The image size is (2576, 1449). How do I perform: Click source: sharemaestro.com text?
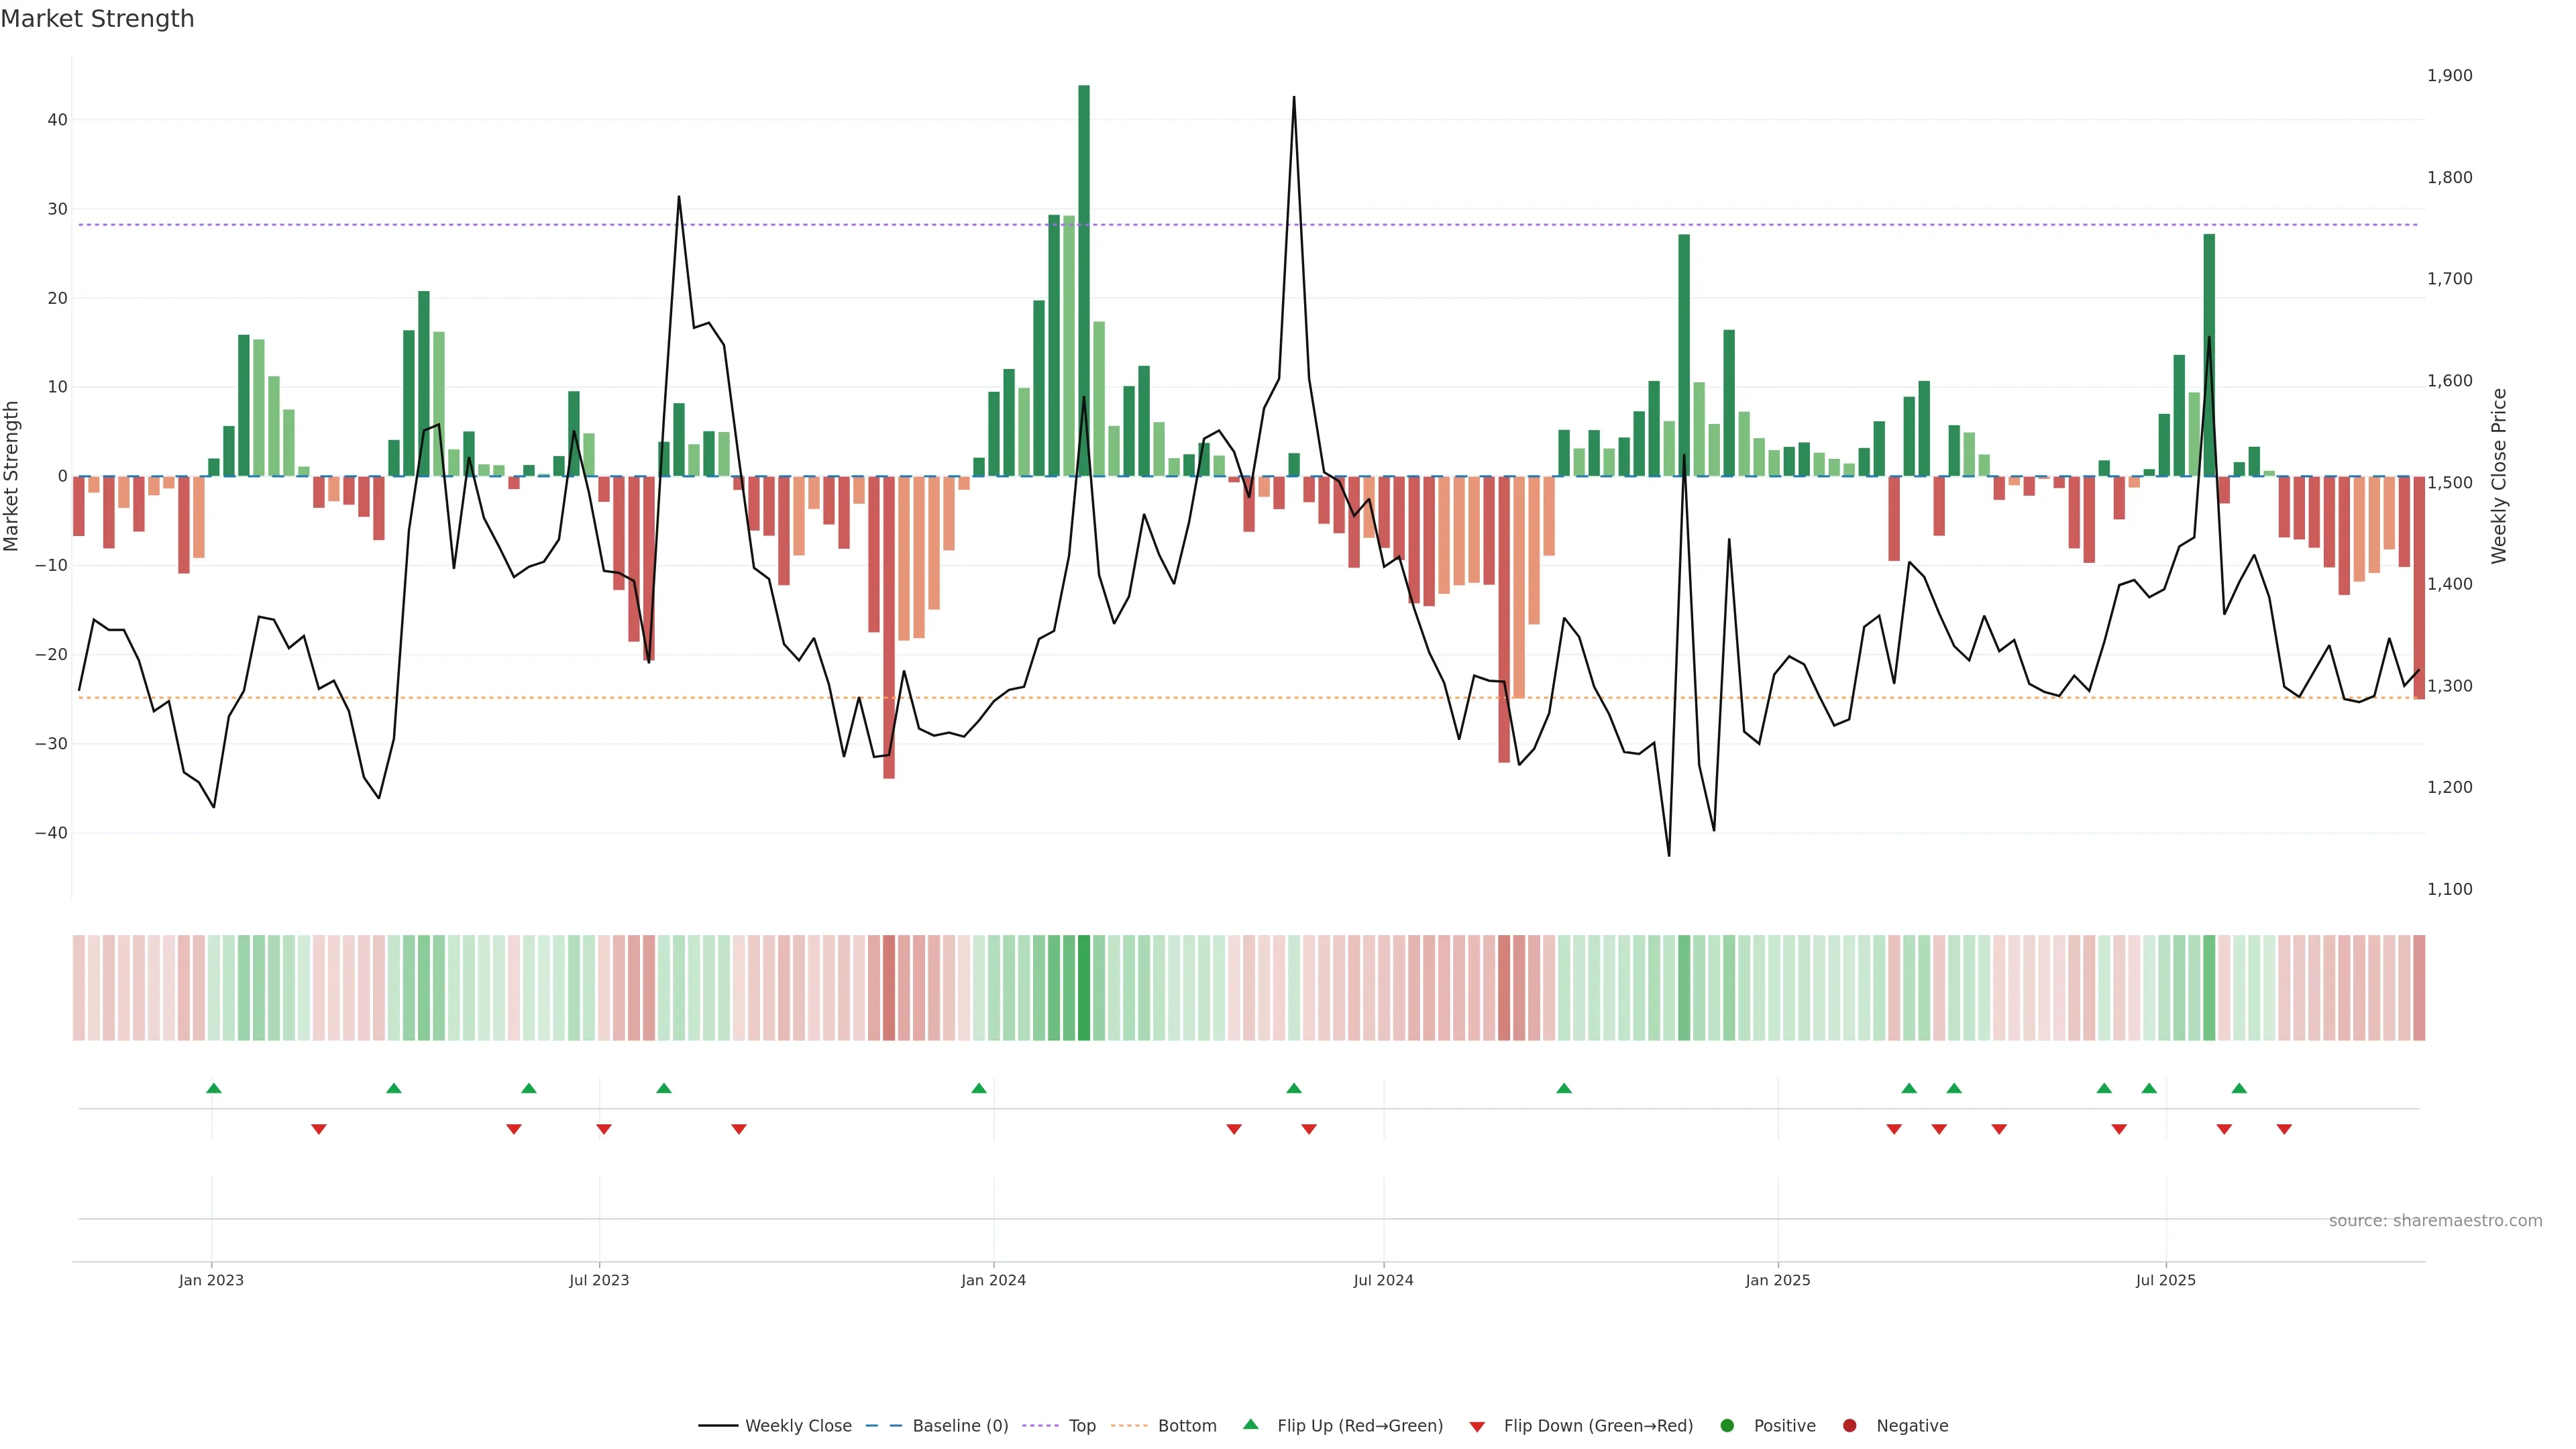[x=2435, y=1221]
